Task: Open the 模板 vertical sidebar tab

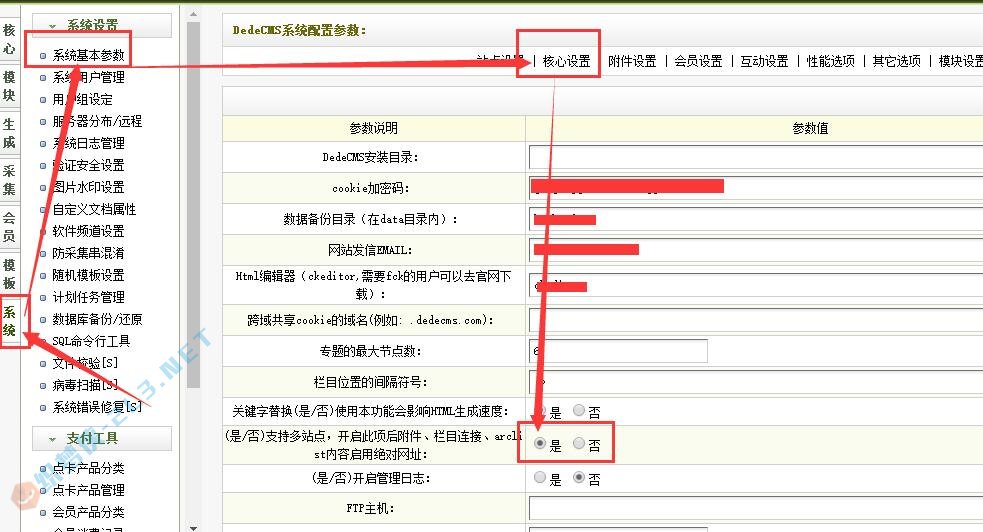Action: (9, 274)
